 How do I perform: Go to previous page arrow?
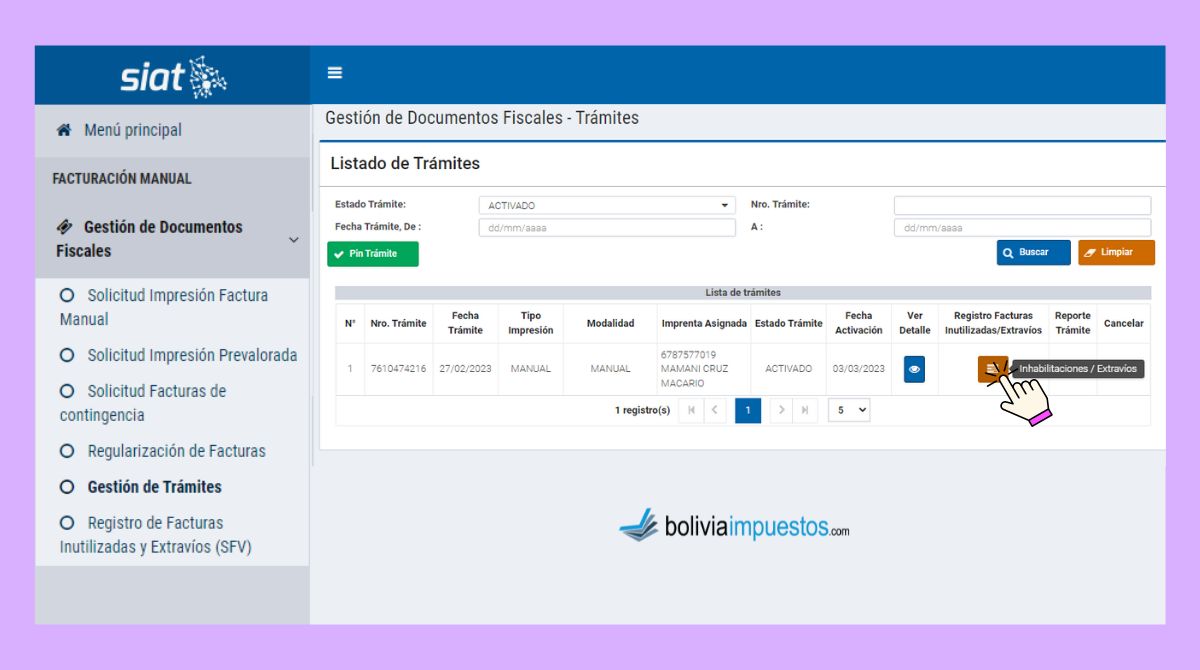pos(715,410)
